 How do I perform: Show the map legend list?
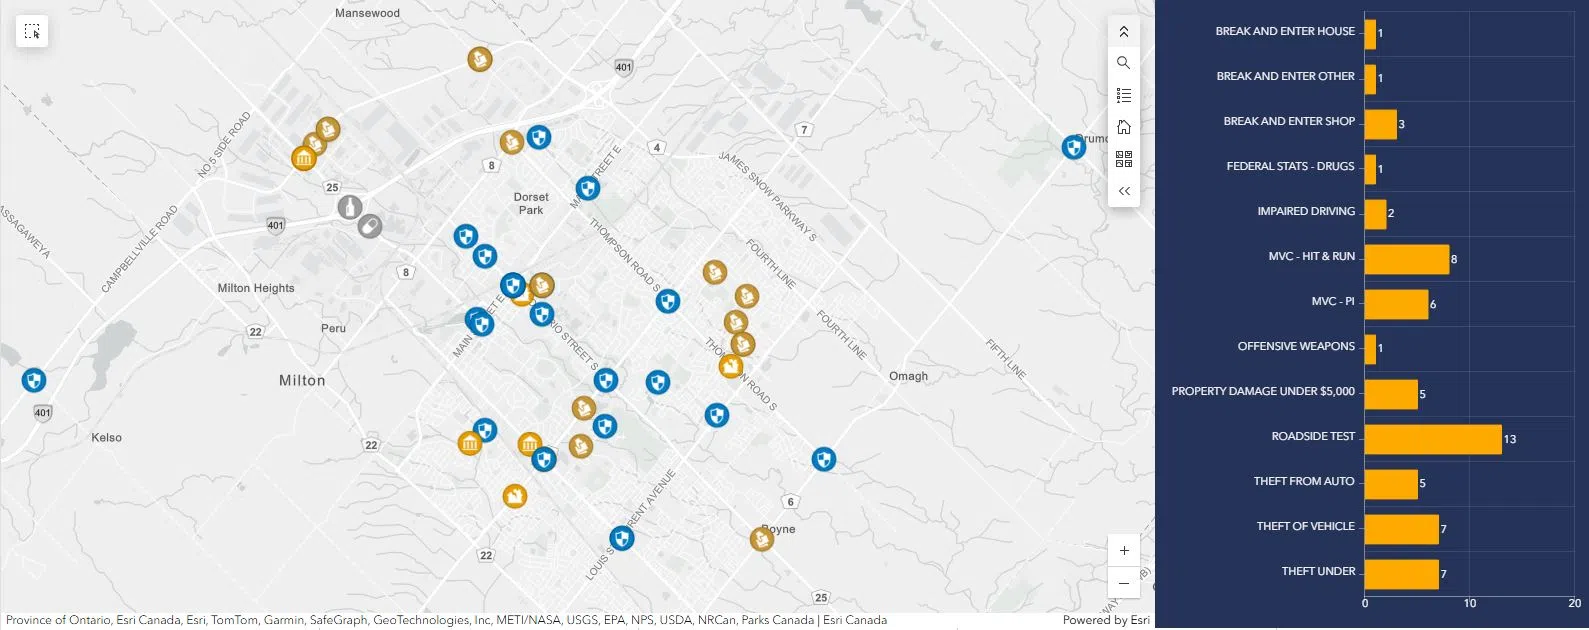coord(1124,96)
